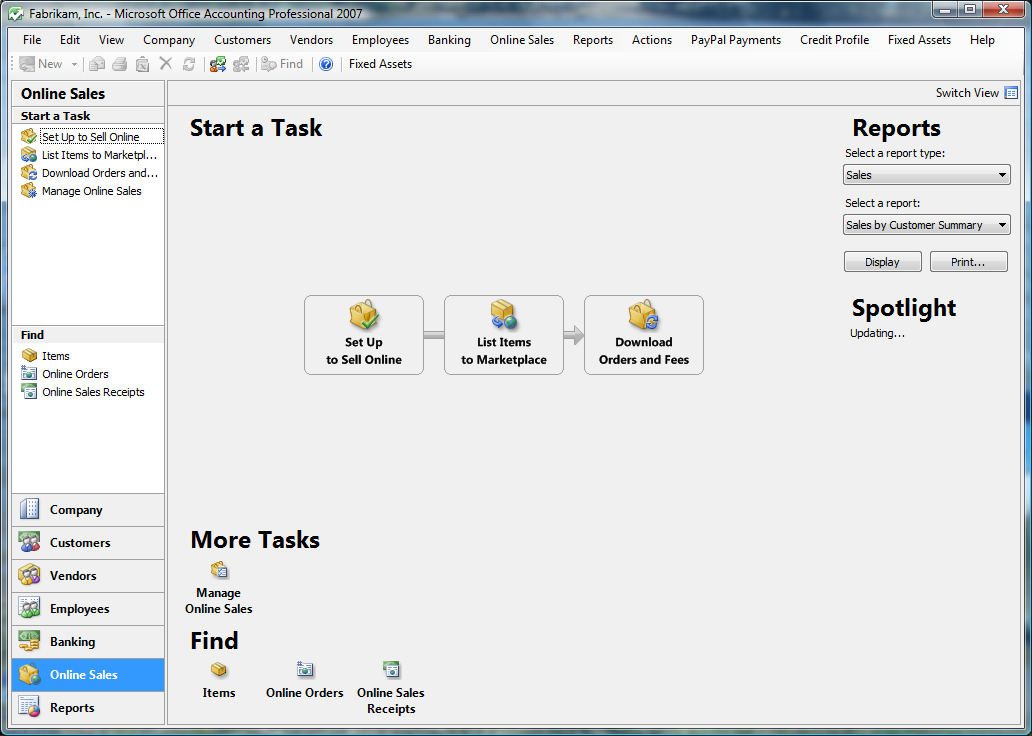Viewport: 1032px width, 736px height.
Task: Open the Banking menu
Action: click(450, 39)
